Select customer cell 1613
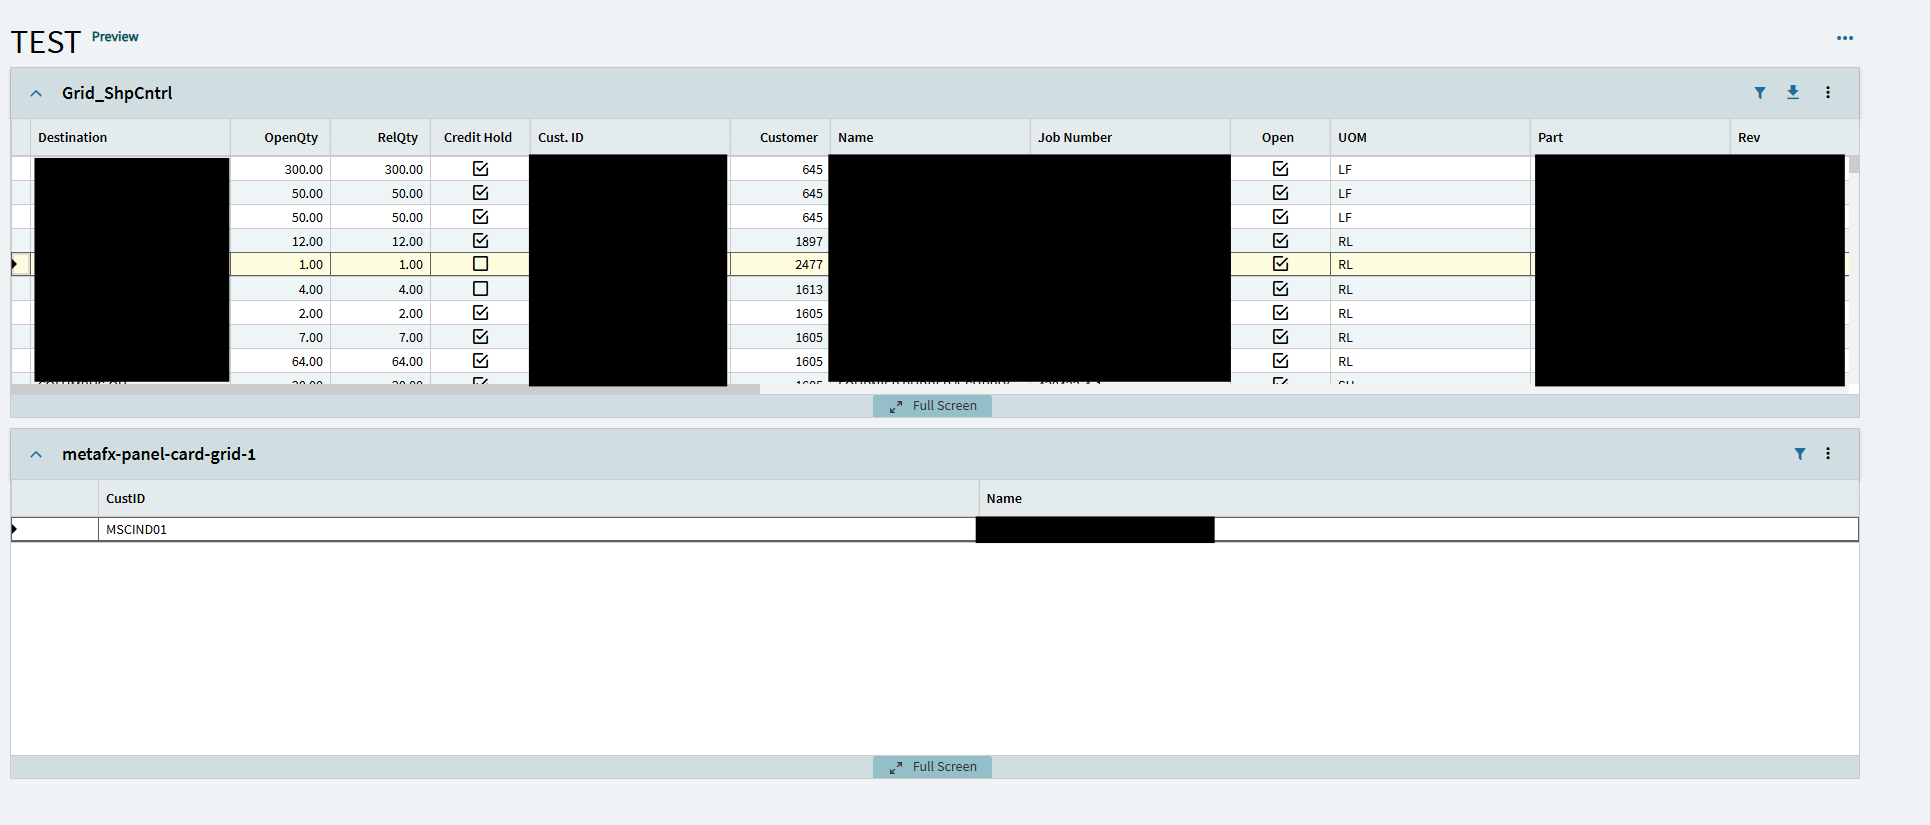 (x=780, y=289)
